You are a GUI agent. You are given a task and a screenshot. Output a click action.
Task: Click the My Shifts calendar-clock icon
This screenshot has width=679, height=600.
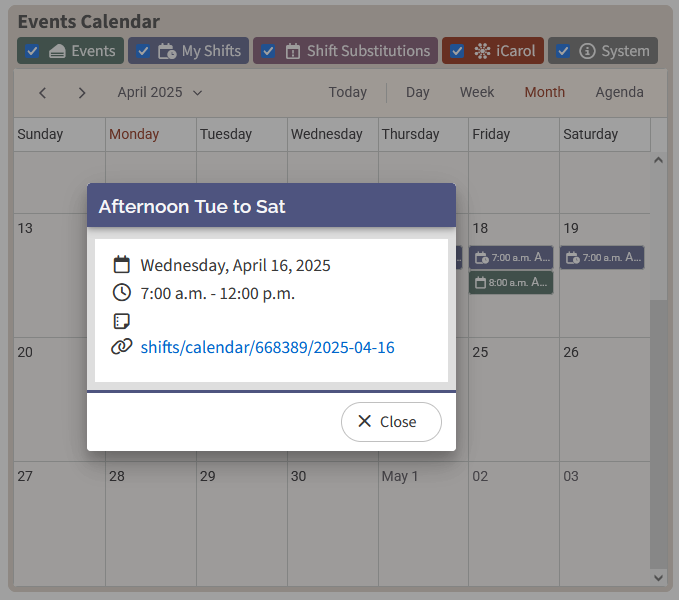tap(167, 51)
